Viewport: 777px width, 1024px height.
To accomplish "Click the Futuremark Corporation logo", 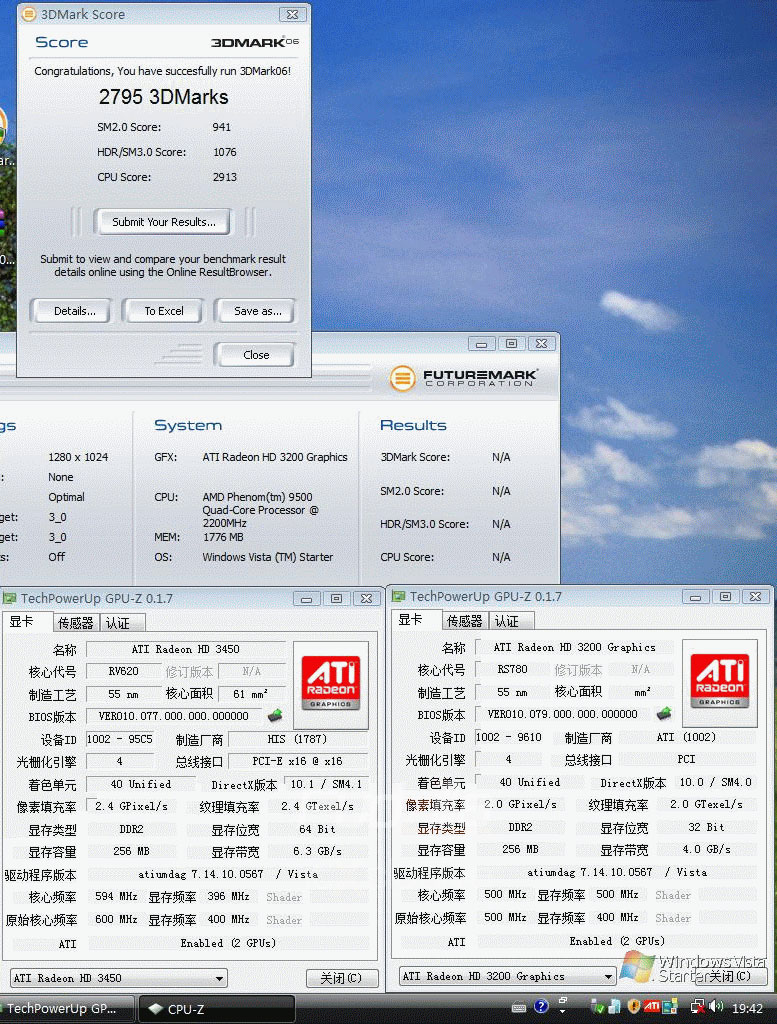I will 464,378.
